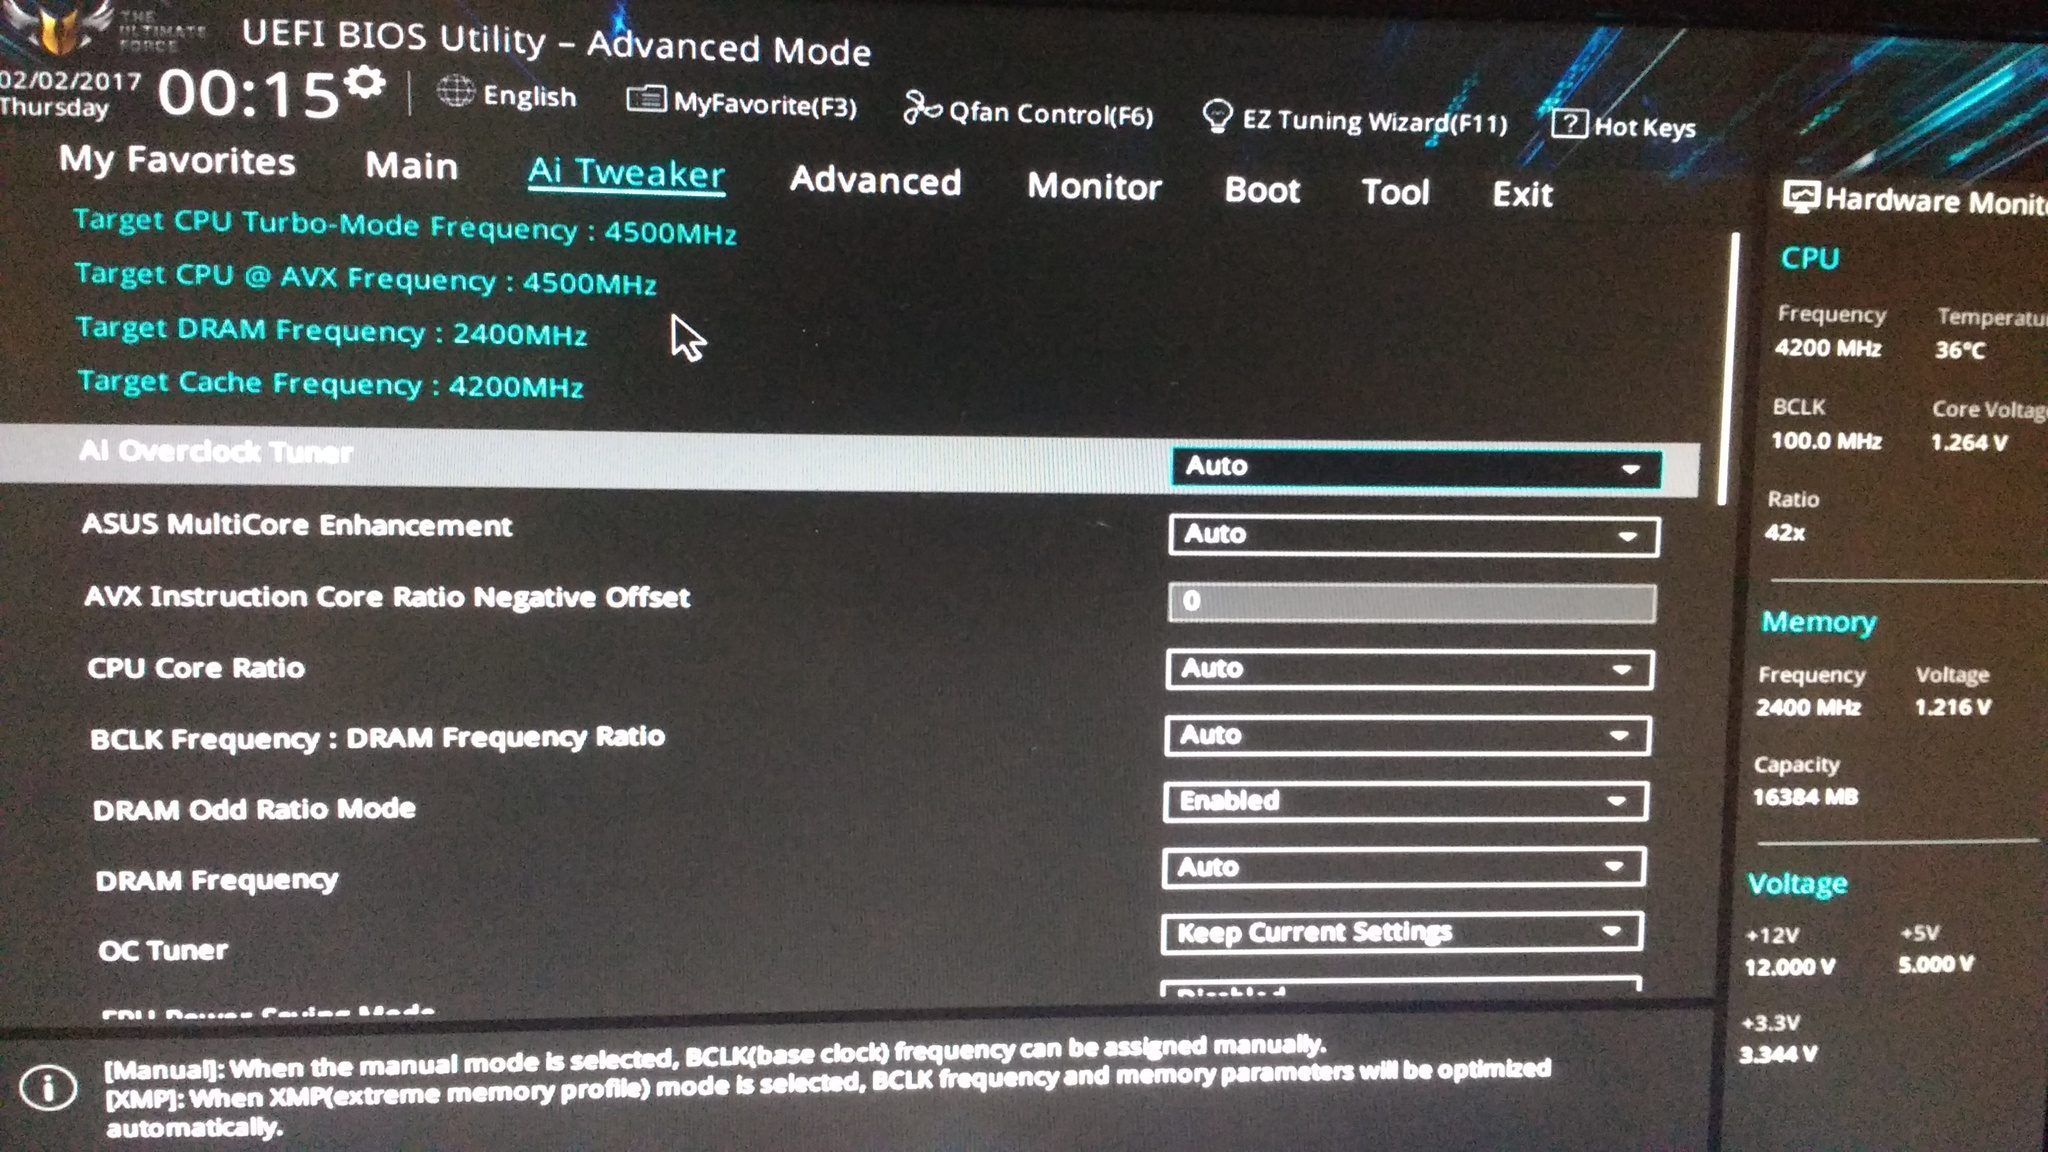Select BCLK Frequency : DRAM Frequency Ratio label
This screenshot has width=2048, height=1152.
(x=377, y=738)
